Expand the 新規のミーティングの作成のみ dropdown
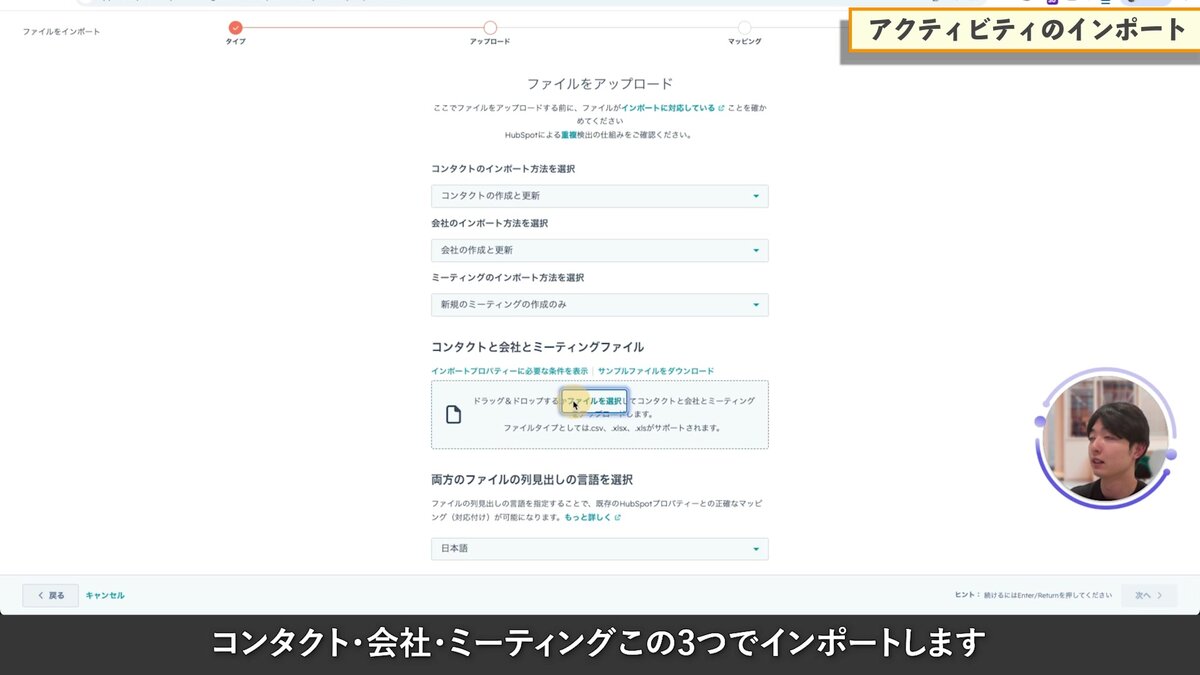 pos(600,305)
